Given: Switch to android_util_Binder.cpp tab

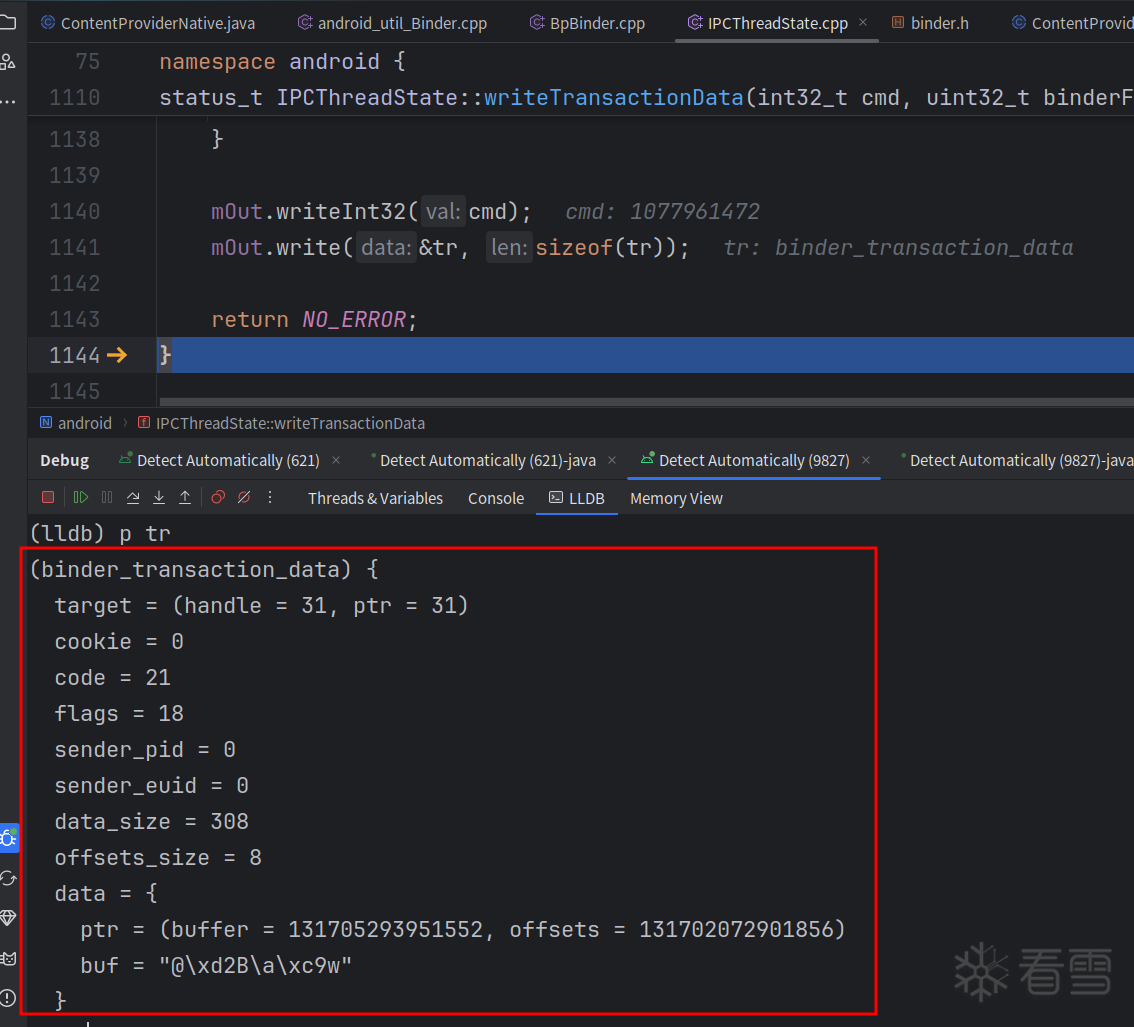Looking at the screenshot, I should (393, 23).
